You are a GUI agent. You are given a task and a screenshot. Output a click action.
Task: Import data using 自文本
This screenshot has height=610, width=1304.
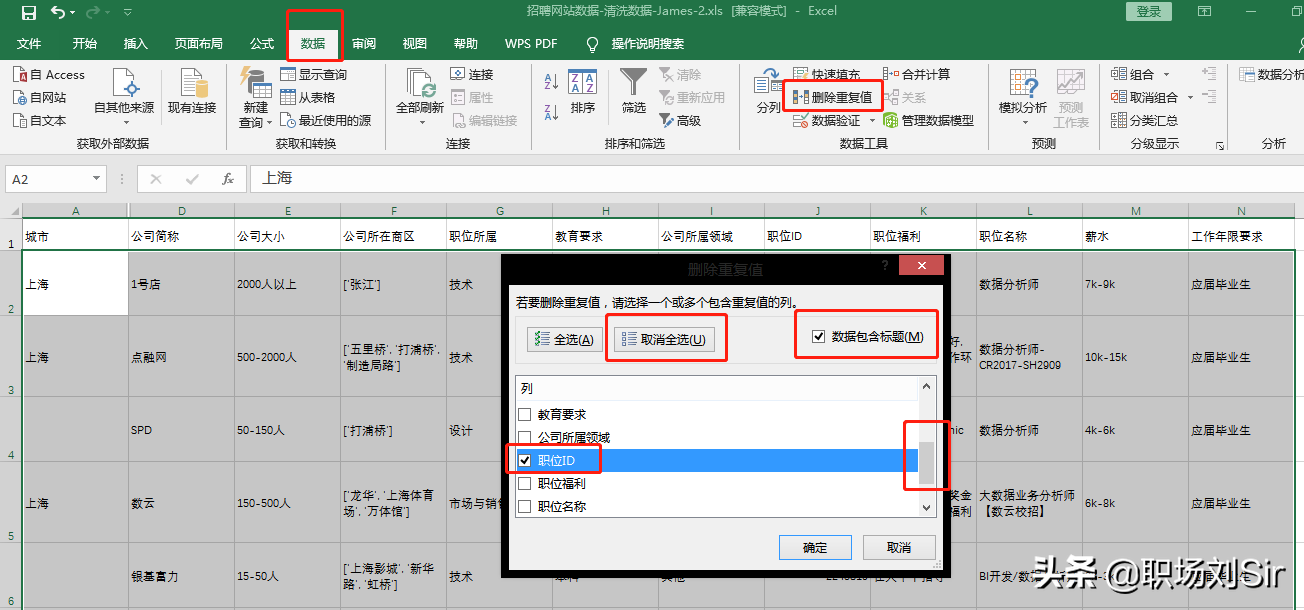point(41,121)
